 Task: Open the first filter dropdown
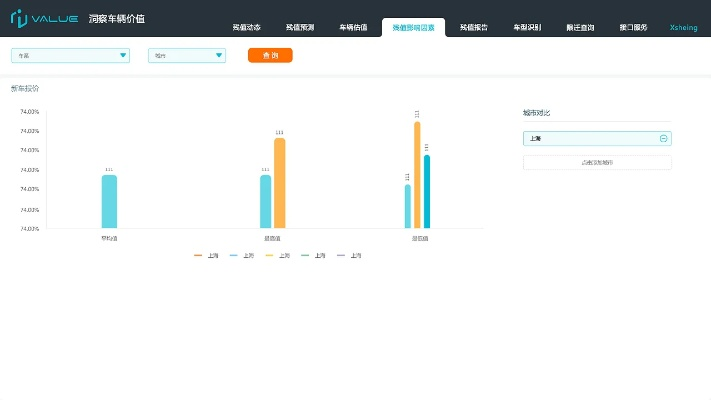70,55
